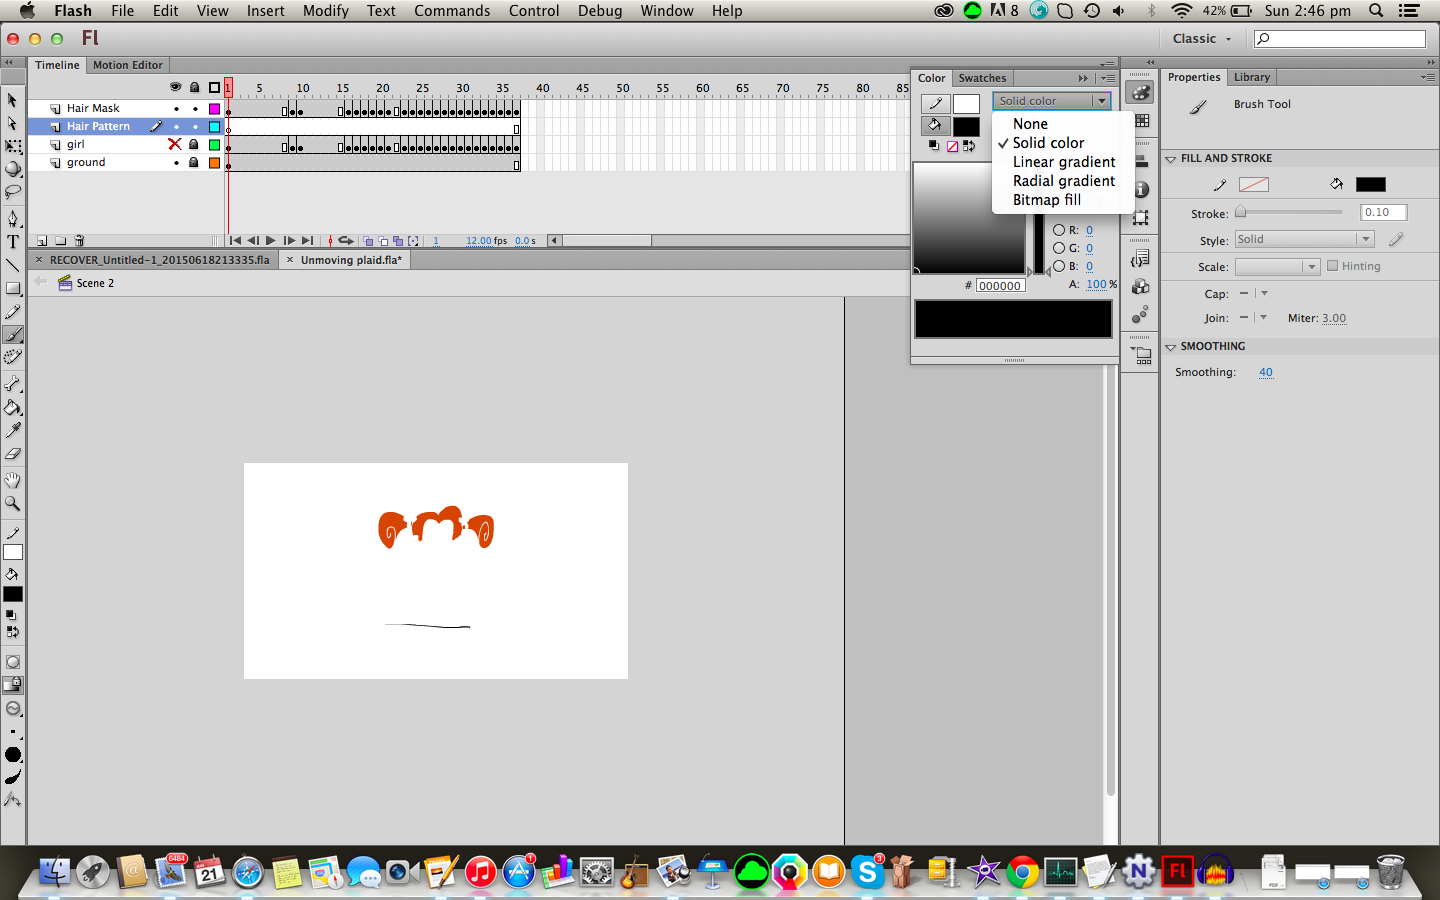The image size is (1440, 900).
Task: Click the stroke color pencil icon in Color panel
Action: pyautogui.click(x=936, y=103)
